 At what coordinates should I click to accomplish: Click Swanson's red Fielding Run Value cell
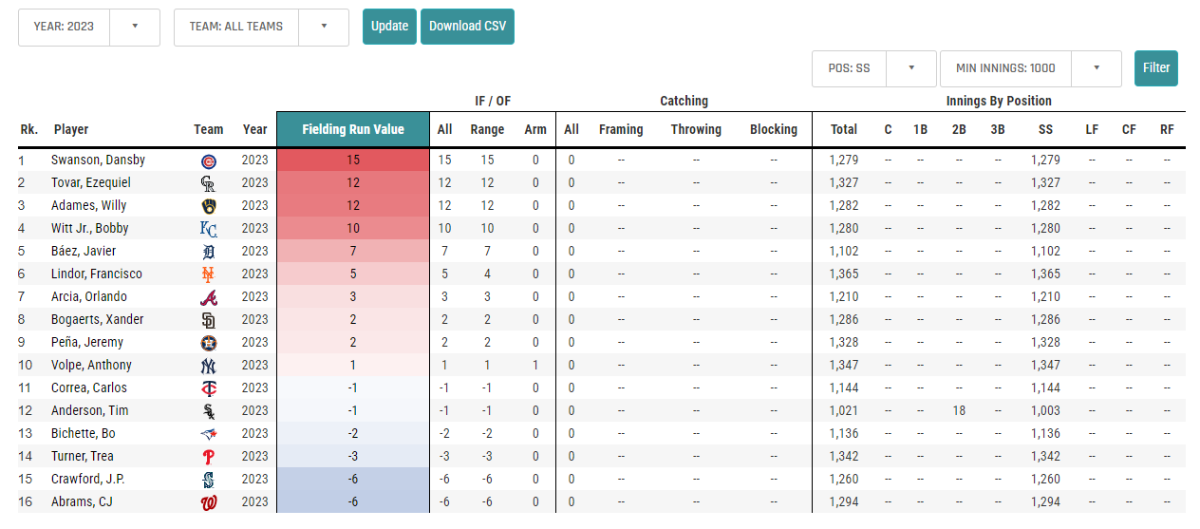(x=353, y=160)
